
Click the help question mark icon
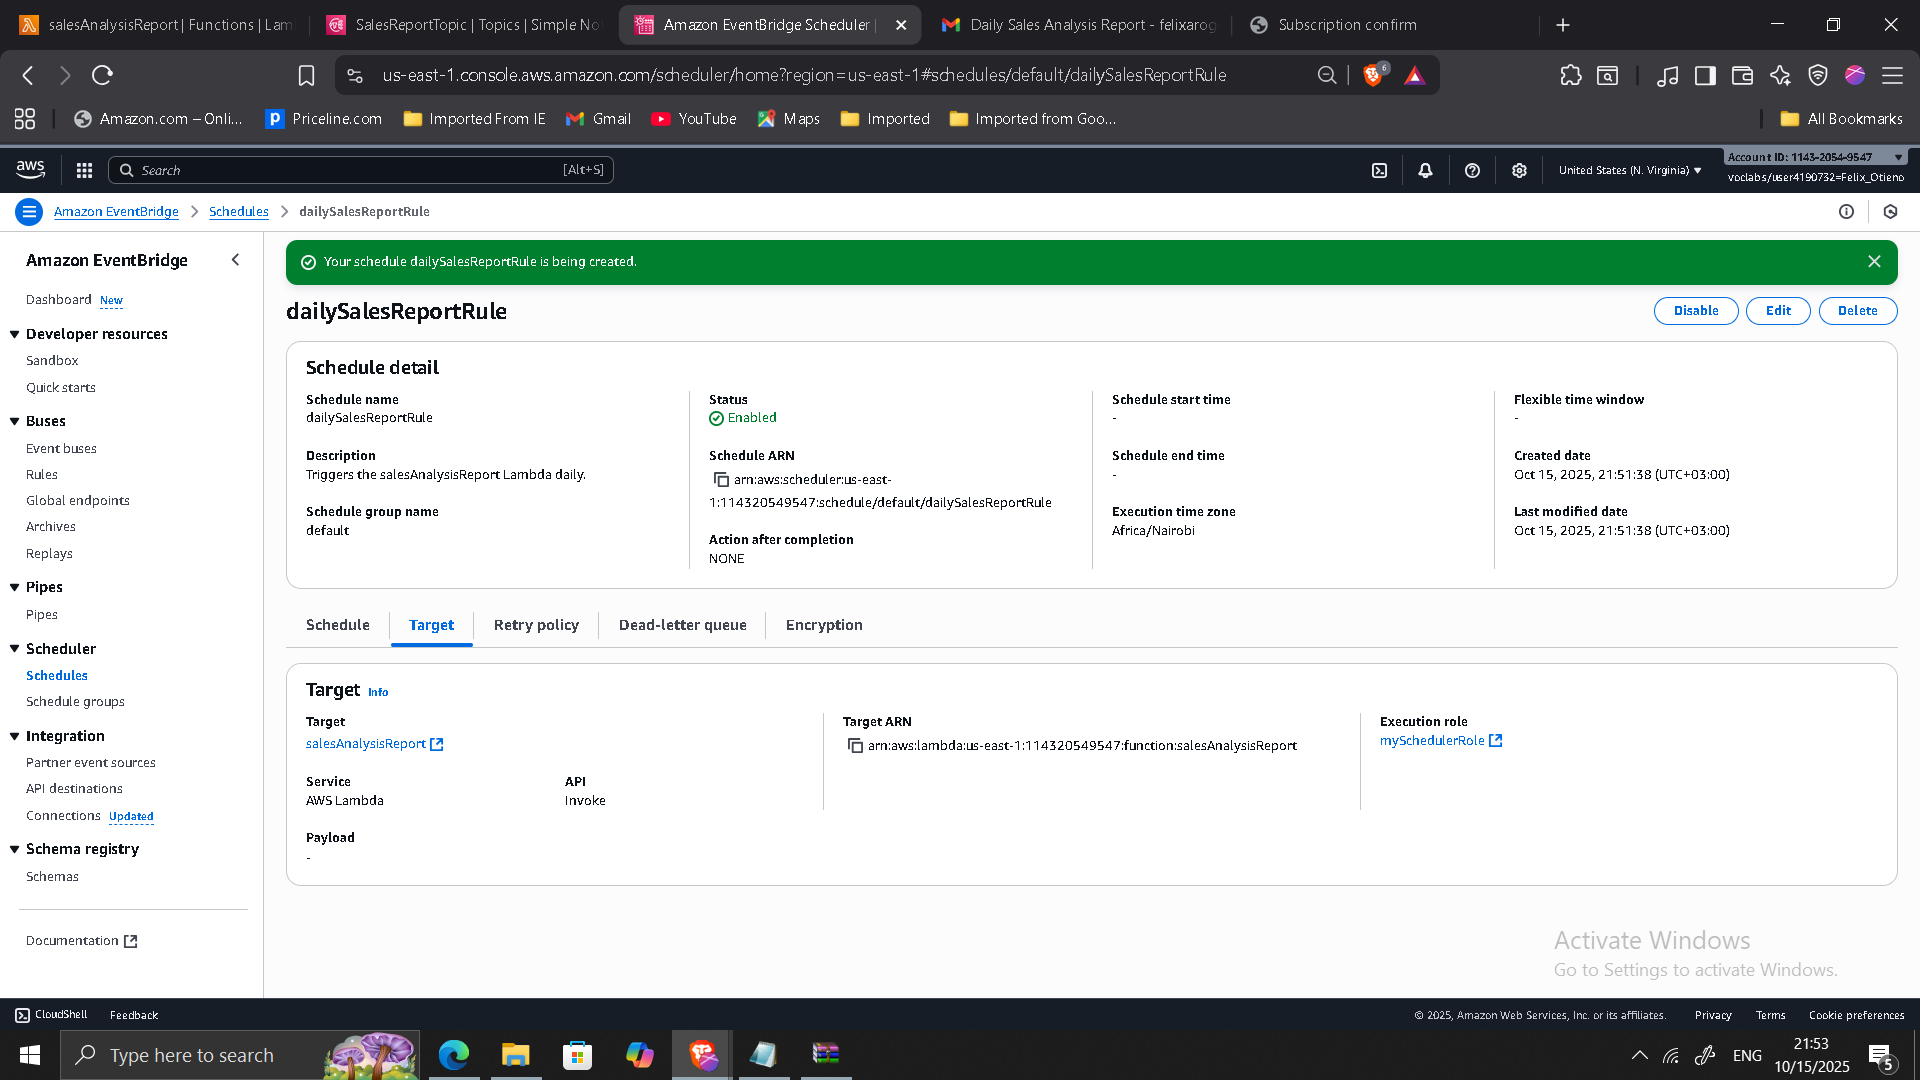tap(1472, 170)
